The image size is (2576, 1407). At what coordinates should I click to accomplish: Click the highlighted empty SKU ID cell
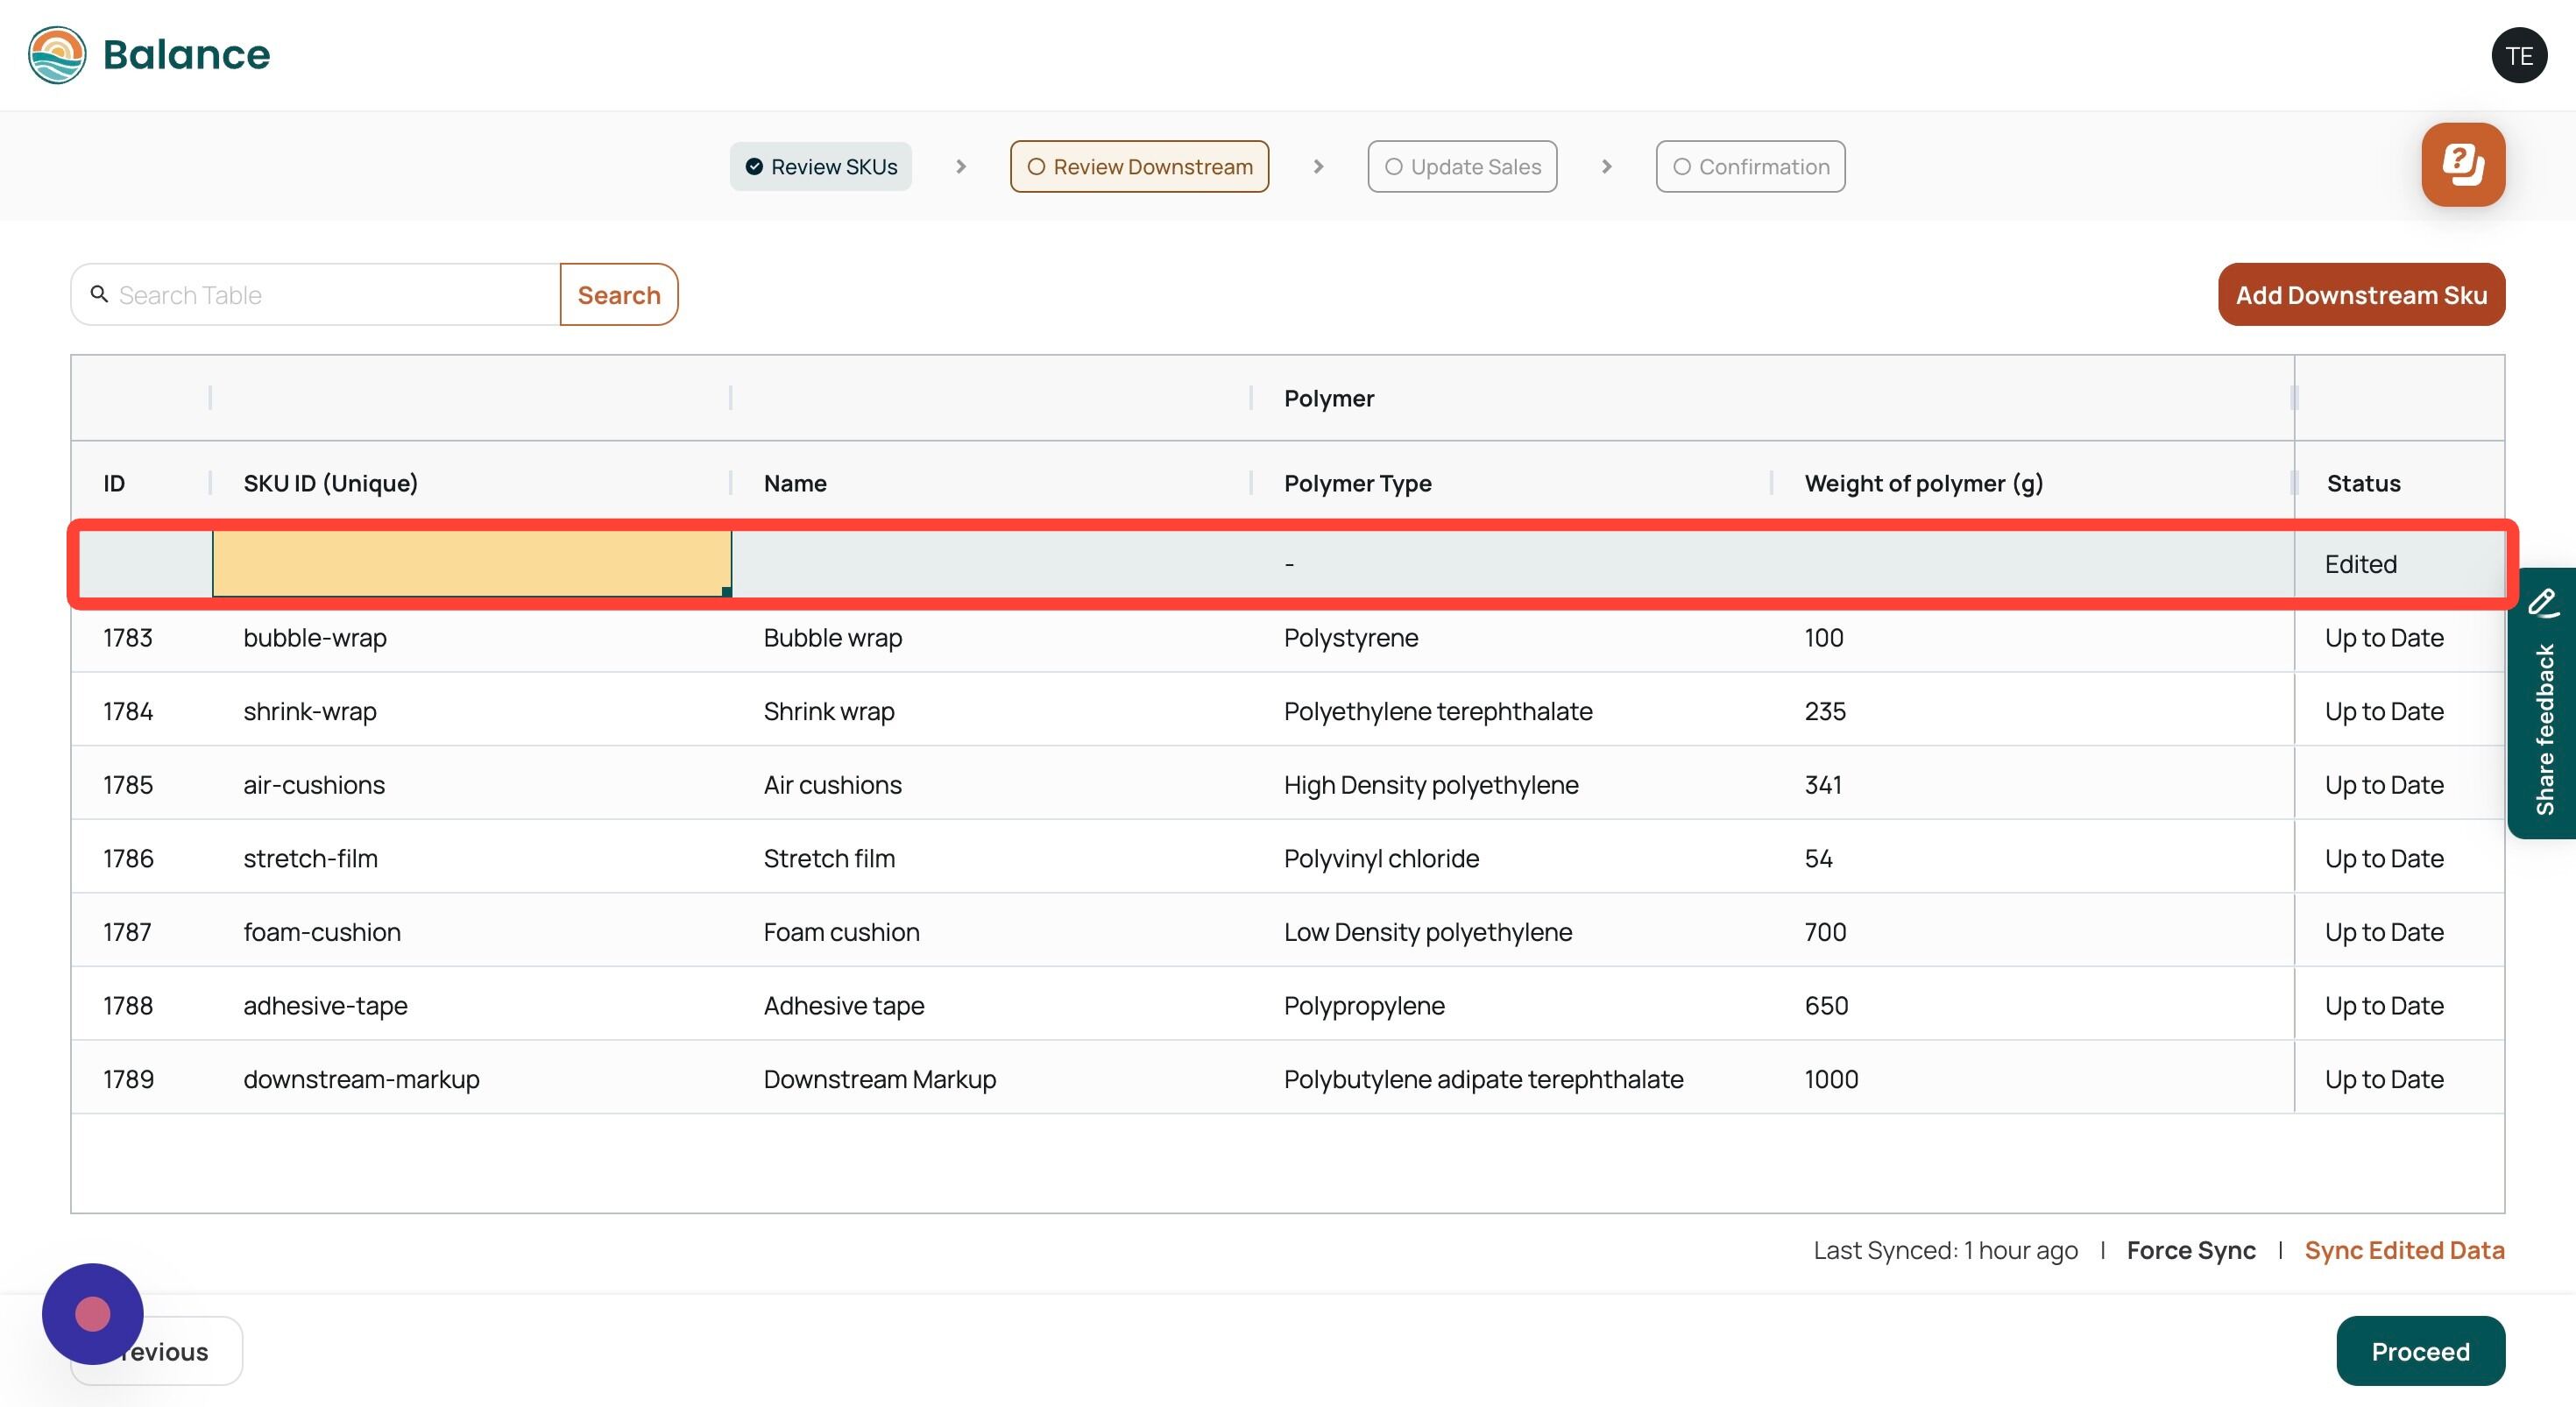tap(471, 564)
